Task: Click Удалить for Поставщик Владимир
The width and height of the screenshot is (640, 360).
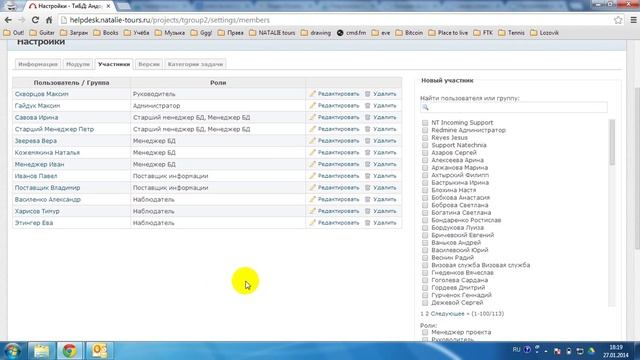Action: 384,188
